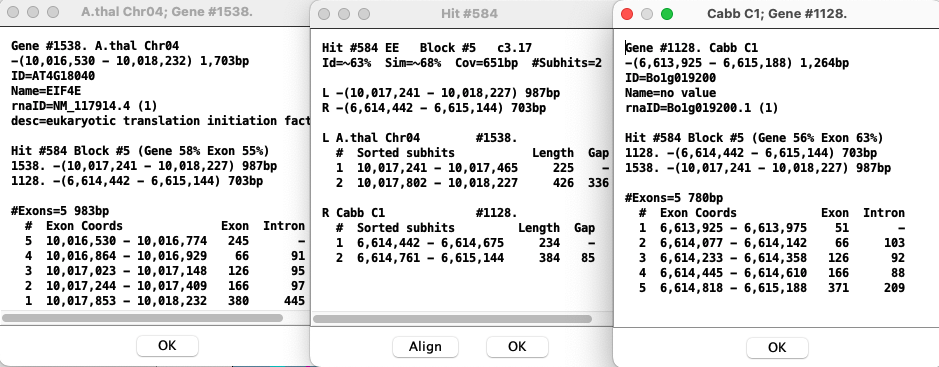Zoom the Hit #584 window
The width and height of the screenshot is (939, 367).
[x=364, y=14]
